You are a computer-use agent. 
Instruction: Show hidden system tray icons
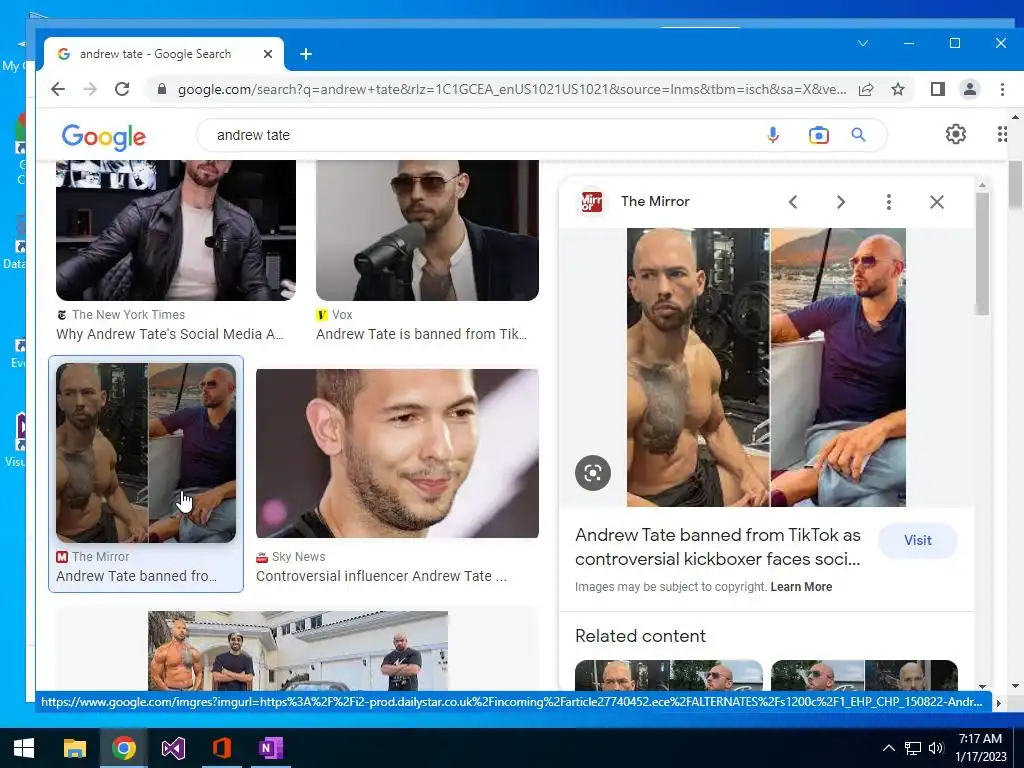(889, 748)
